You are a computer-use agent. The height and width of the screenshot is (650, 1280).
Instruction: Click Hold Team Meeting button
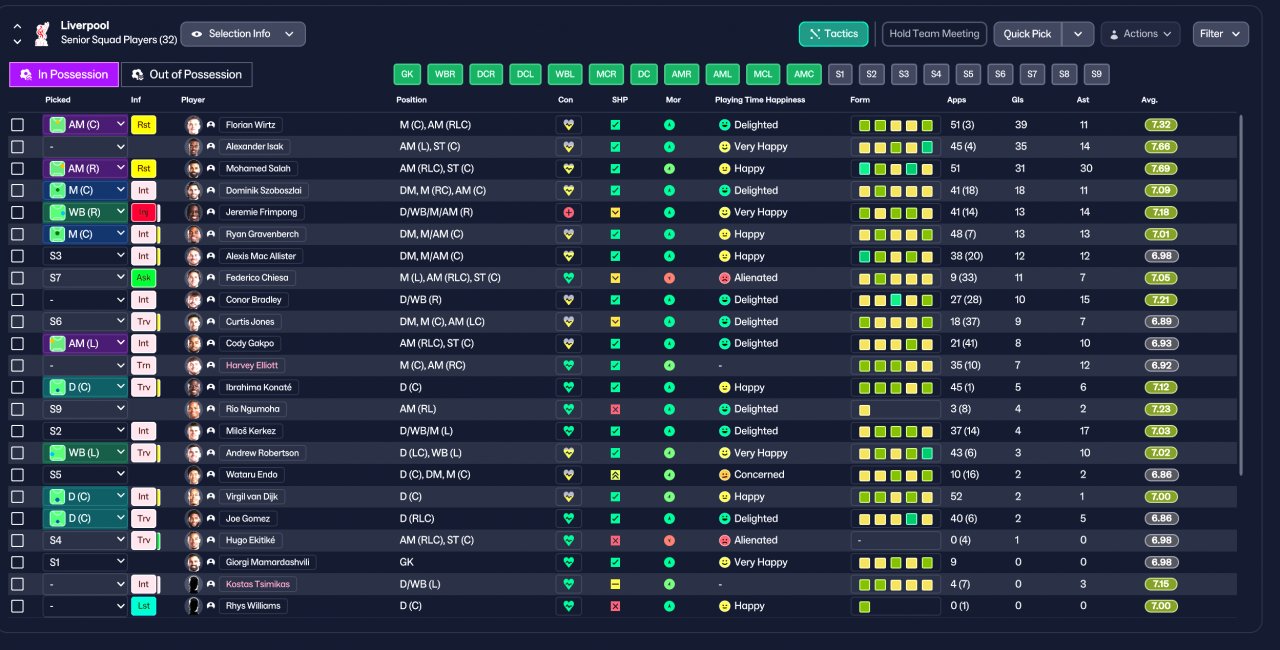click(x=934, y=34)
